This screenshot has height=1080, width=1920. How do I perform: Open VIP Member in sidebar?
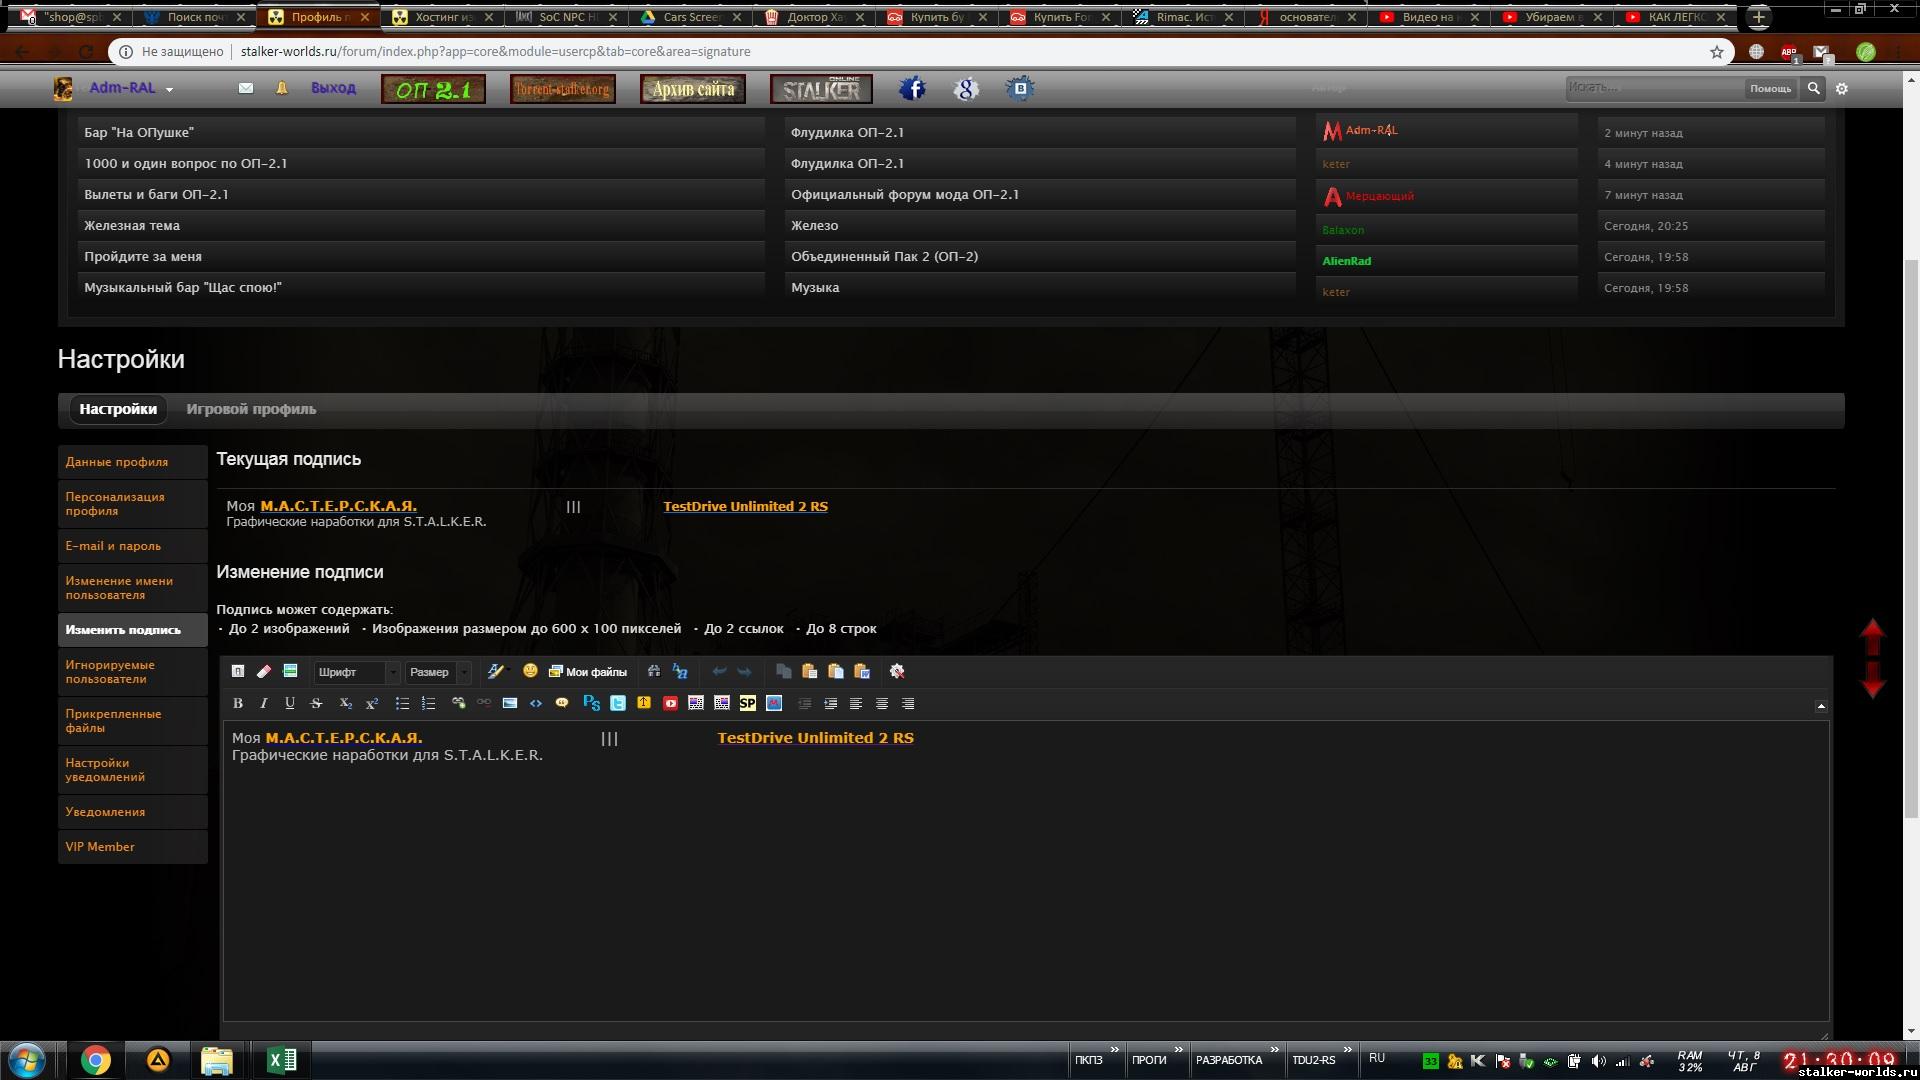[132, 847]
